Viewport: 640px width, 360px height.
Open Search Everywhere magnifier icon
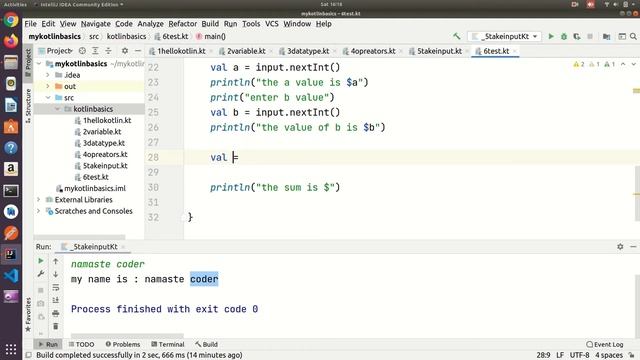point(633,36)
